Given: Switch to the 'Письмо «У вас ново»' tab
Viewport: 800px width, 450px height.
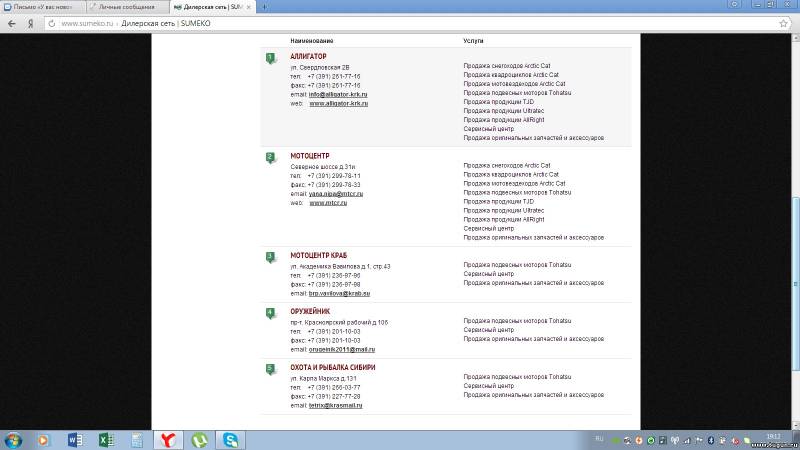Looking at the screenshot, I should [42, 7].
